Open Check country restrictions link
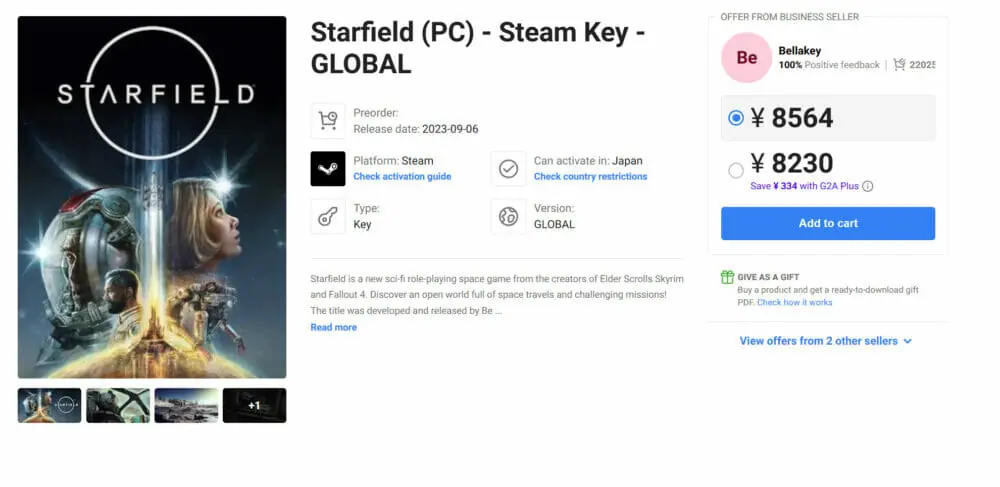The width and height of the screenshot is (1000, 487). 590,177
